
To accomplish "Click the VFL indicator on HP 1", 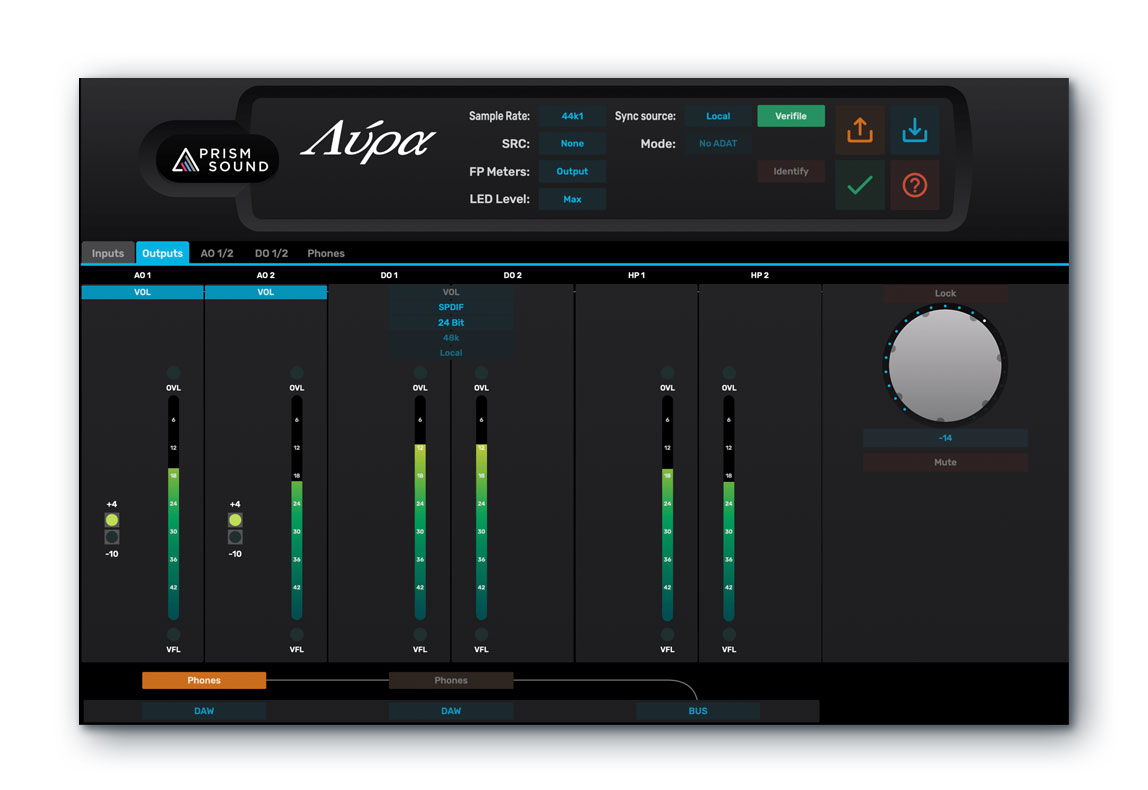I will [x=667, y=634].
